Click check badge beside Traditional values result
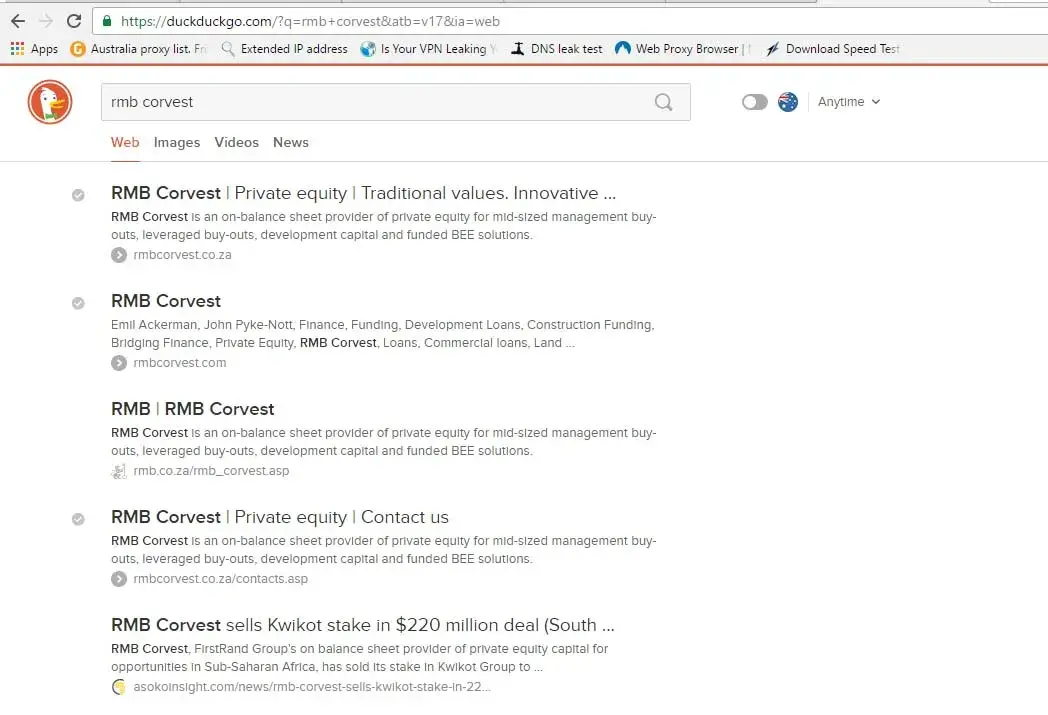This screenshot has width=1048, height=715. pyautogui.click(x=78, y=195)
